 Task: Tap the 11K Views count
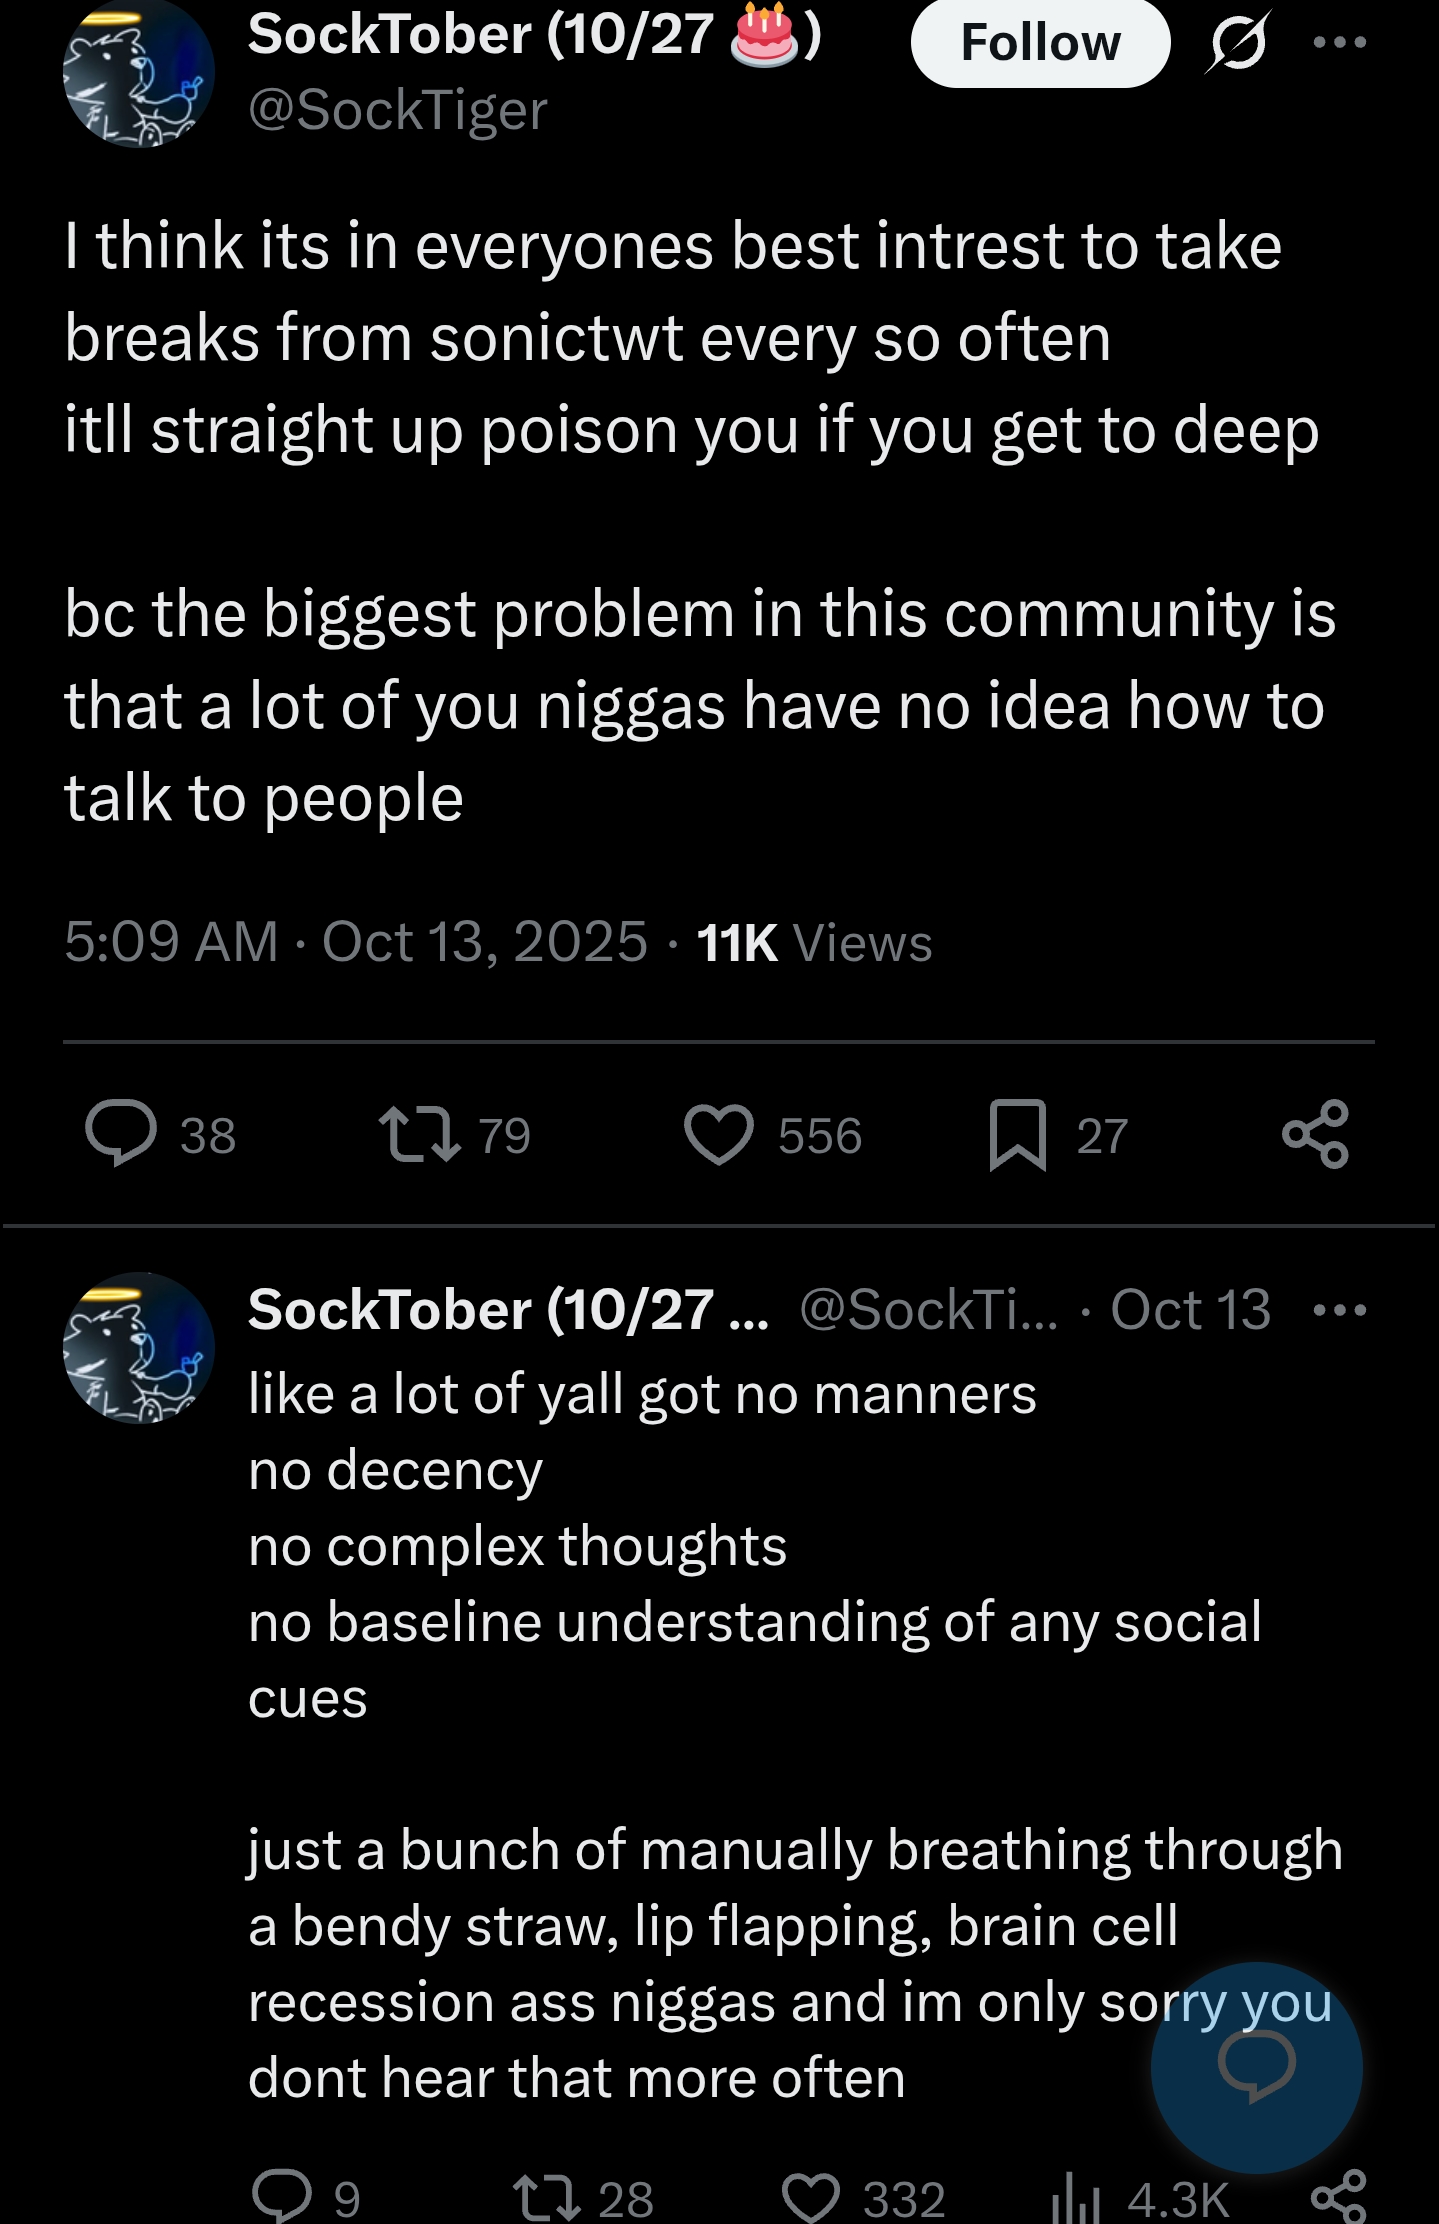click(814, 942)
